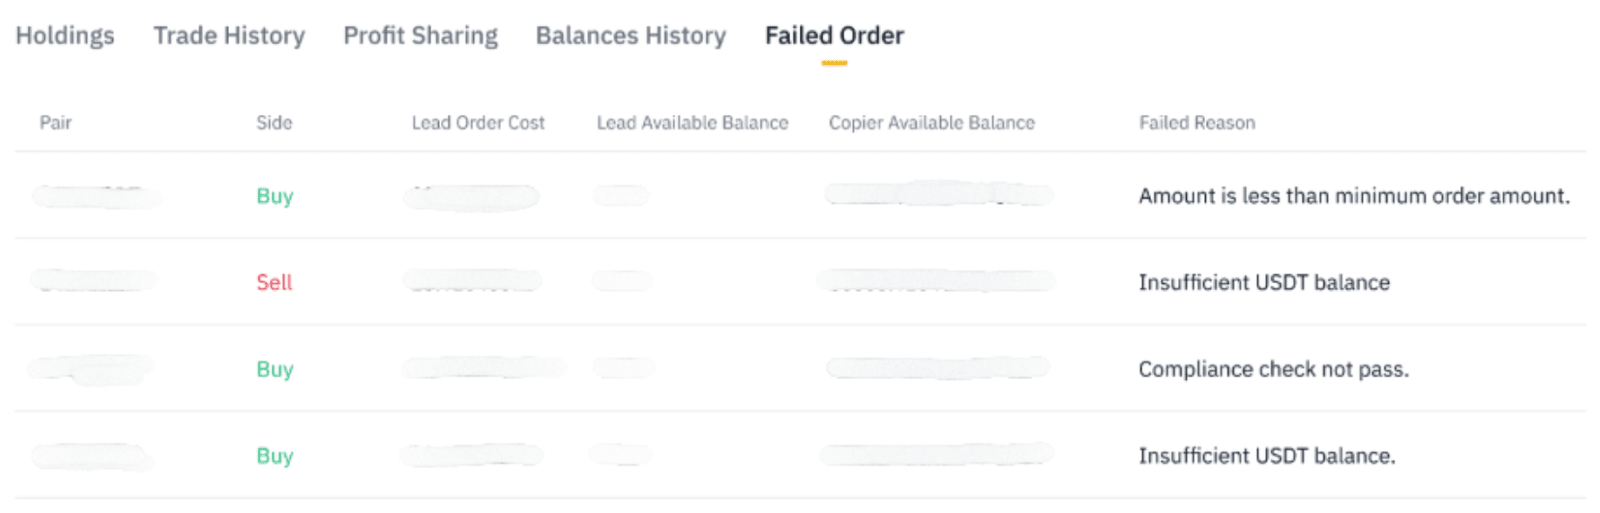The width and height of the screenshot is (1600, 513).
Task: Open the Holdings tab
Action: [65, 36]
